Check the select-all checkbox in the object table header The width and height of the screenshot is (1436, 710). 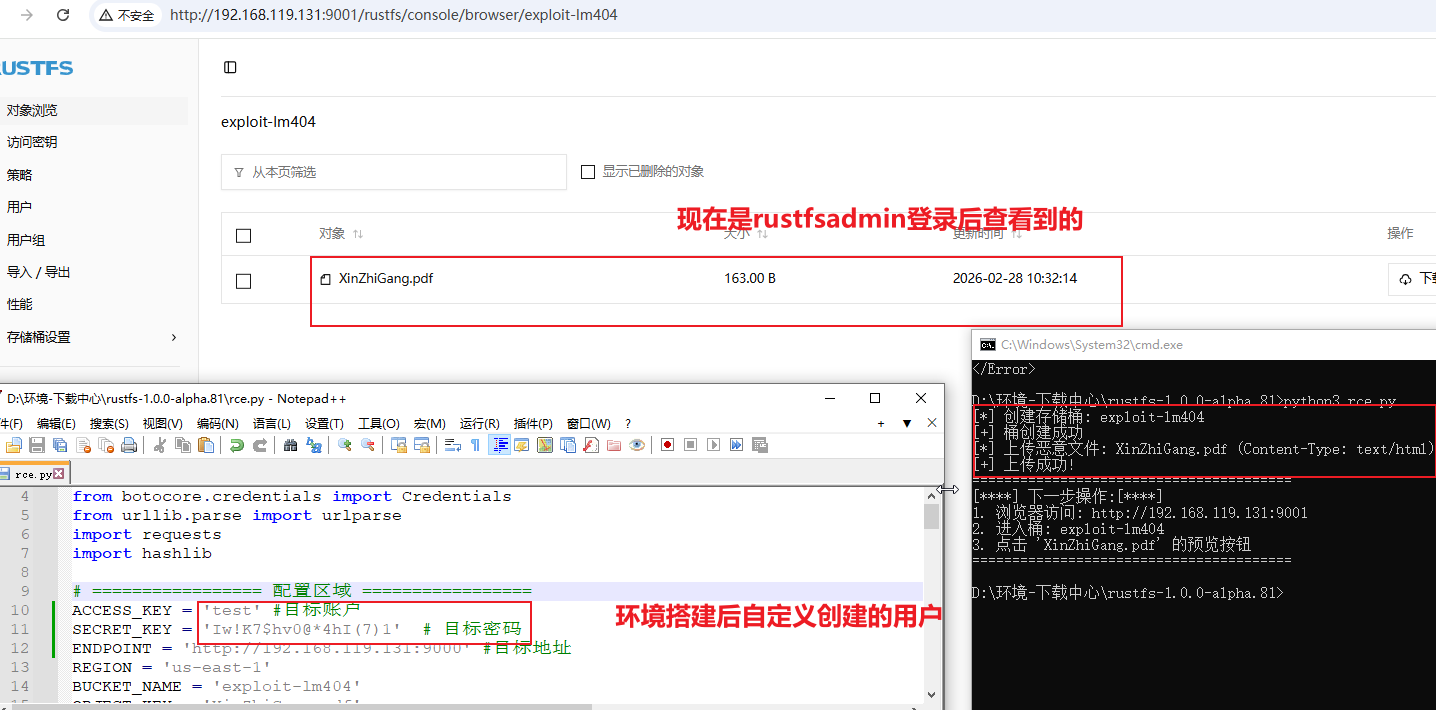coord(243,234)
